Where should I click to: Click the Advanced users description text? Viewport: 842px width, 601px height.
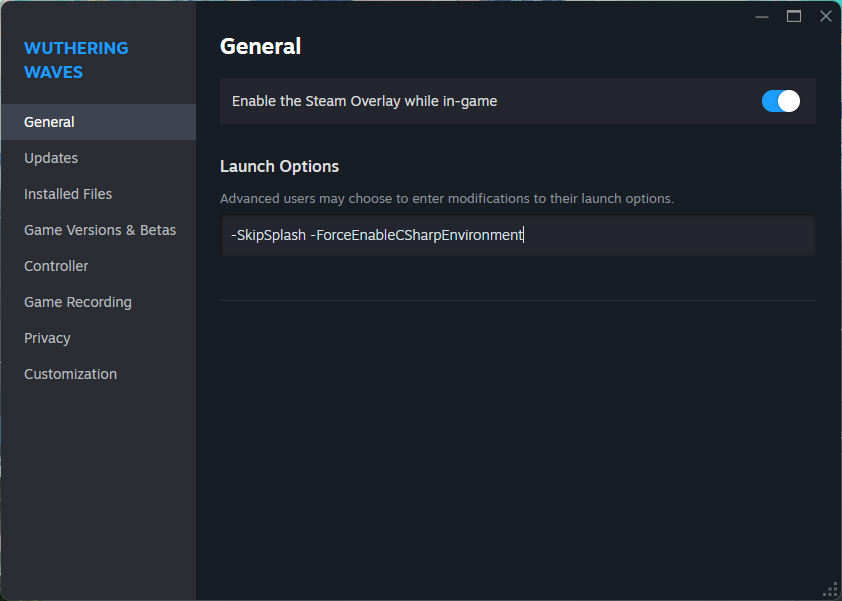click(x=447, y=199)
